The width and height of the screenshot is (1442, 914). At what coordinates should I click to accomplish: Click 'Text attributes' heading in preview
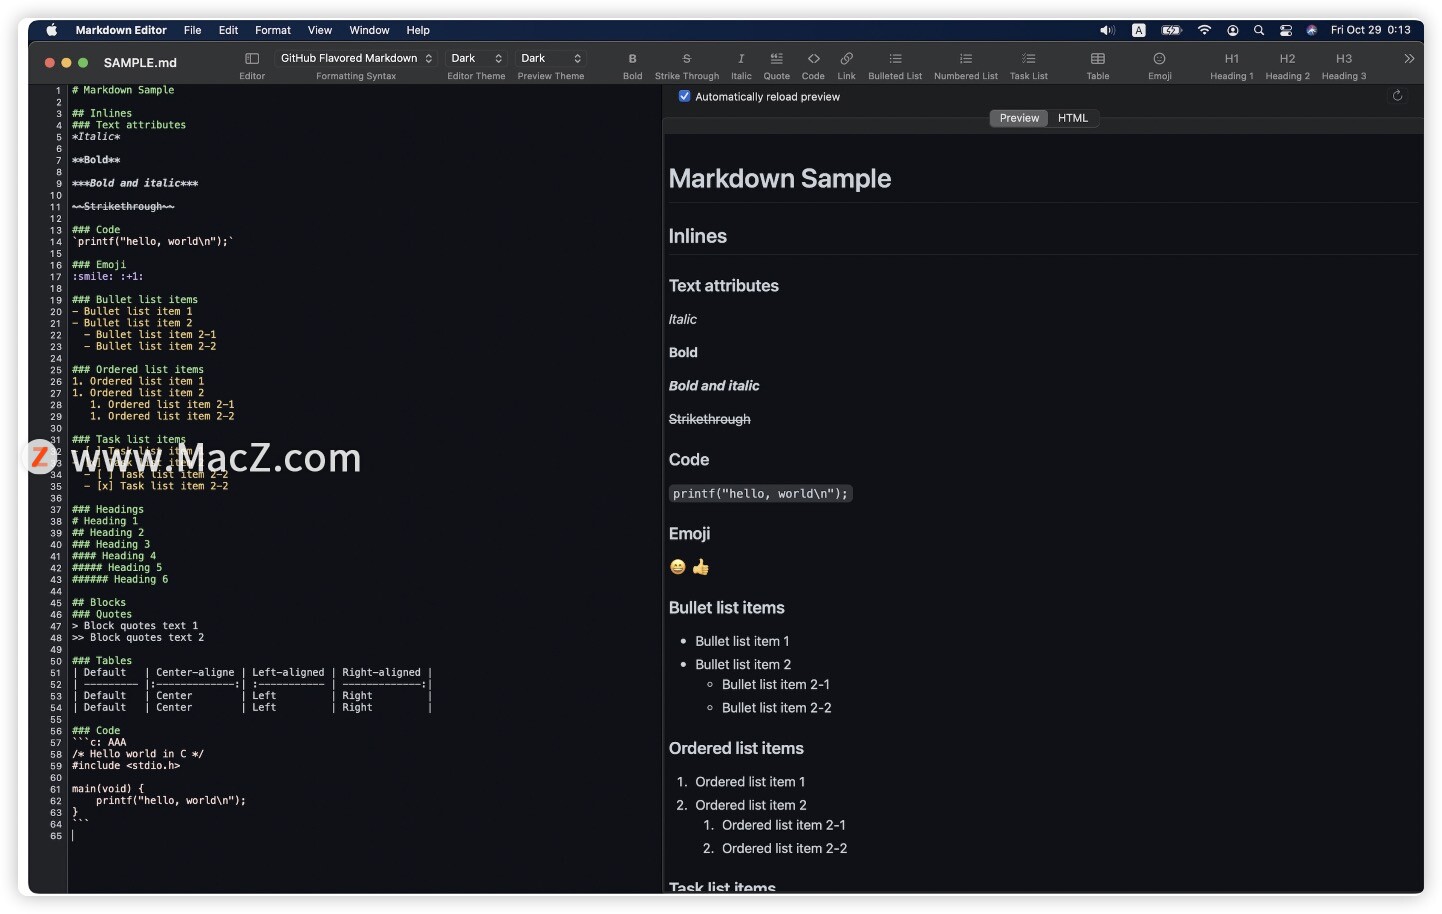[724, 286]
